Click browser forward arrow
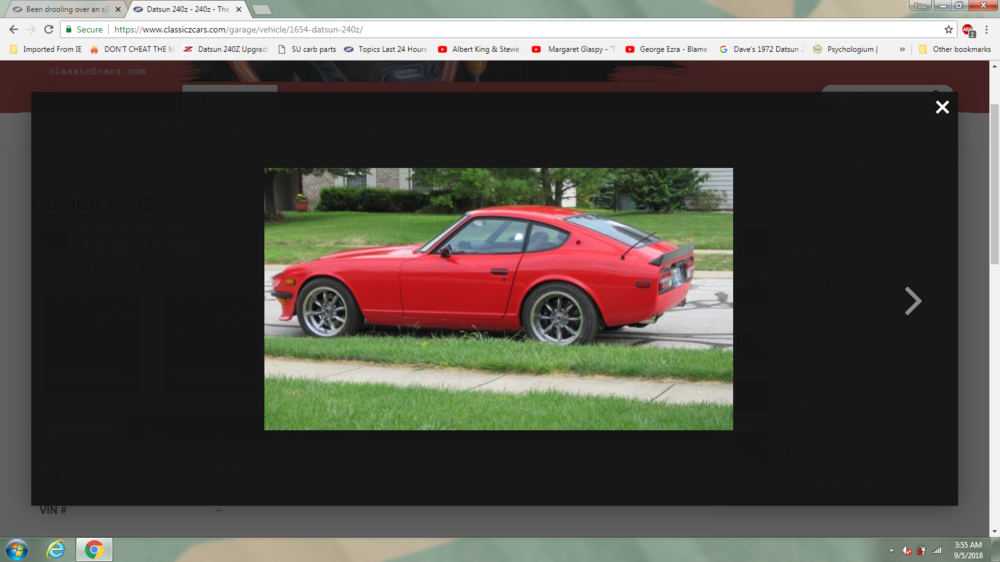The image size is (1000, 562). click(31, 29)
